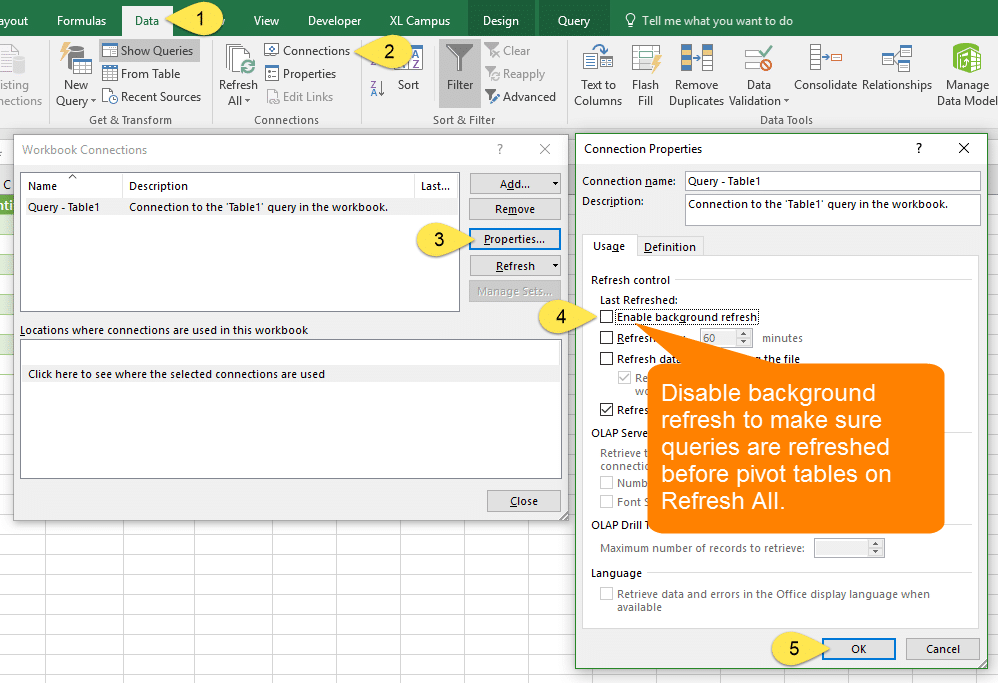Open the Consolidate tool

tap(825, 59)
